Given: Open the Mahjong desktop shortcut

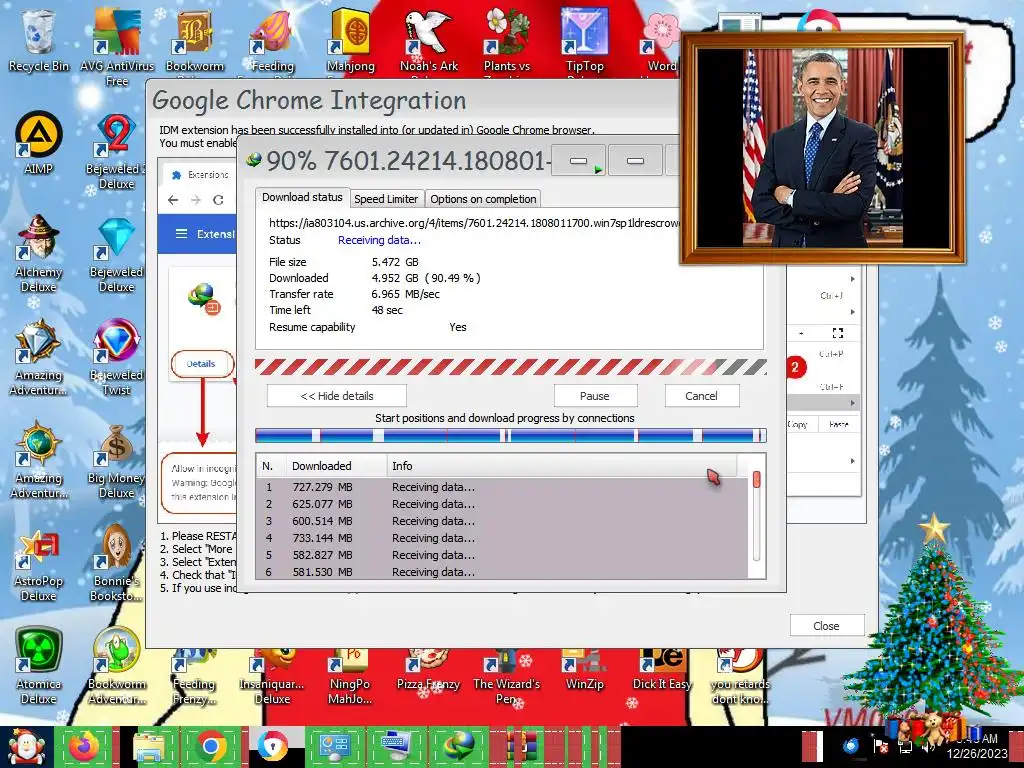Looking at the screenshot, I should [351, 39].
